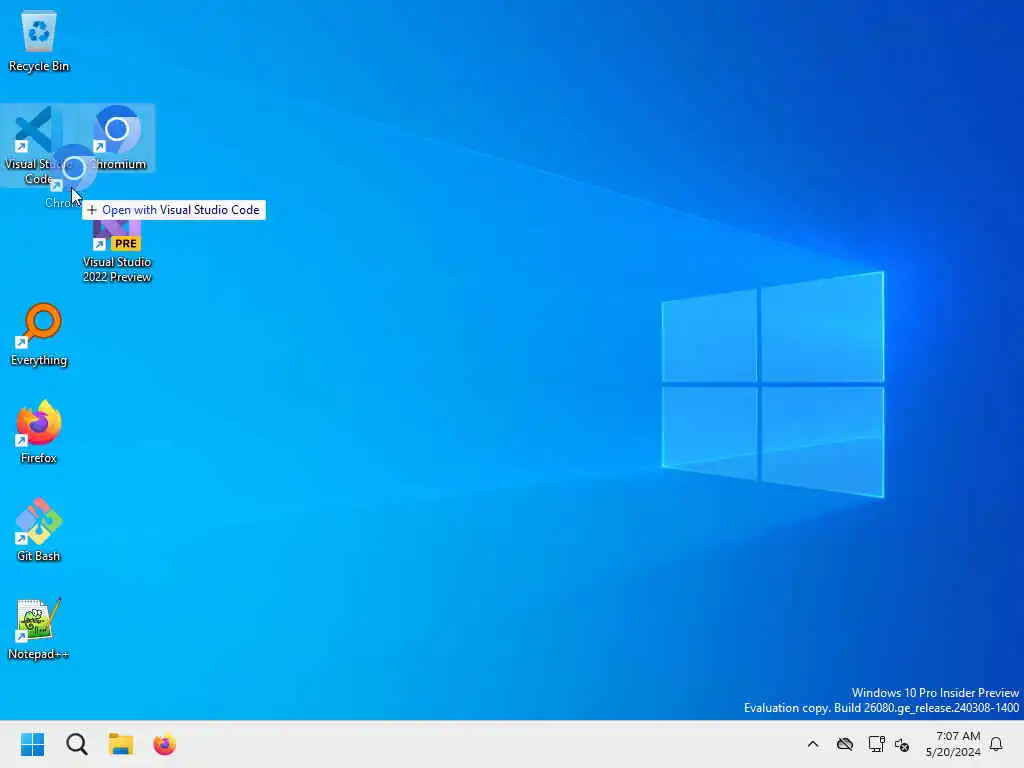Open File Explorer from the taskbar
Image resolution: width=1024 pixels, height=768 pixels.
121,744
